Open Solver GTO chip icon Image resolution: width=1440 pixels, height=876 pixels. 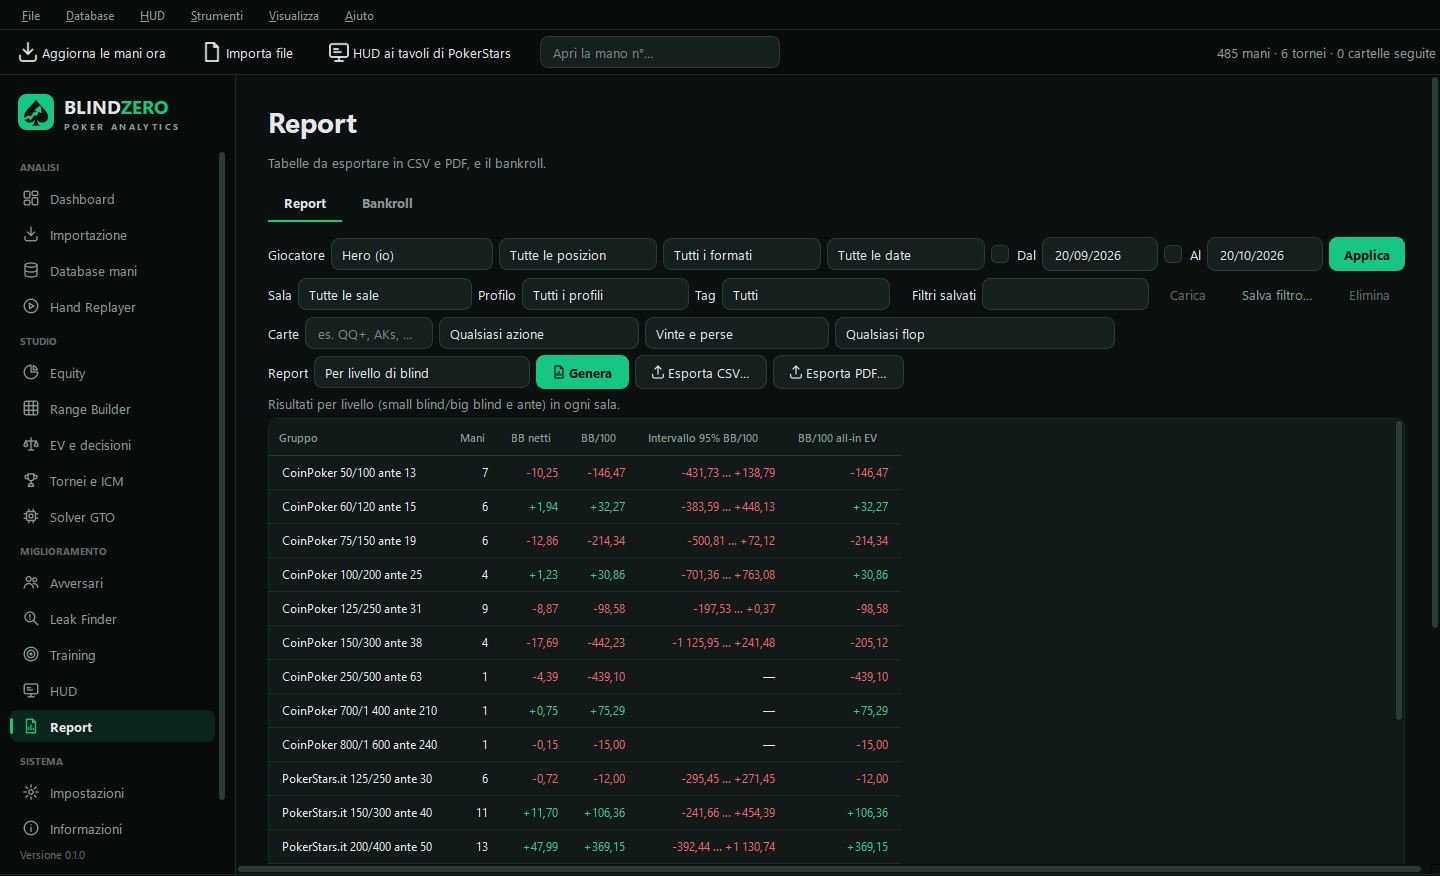[x=31, y=517]
